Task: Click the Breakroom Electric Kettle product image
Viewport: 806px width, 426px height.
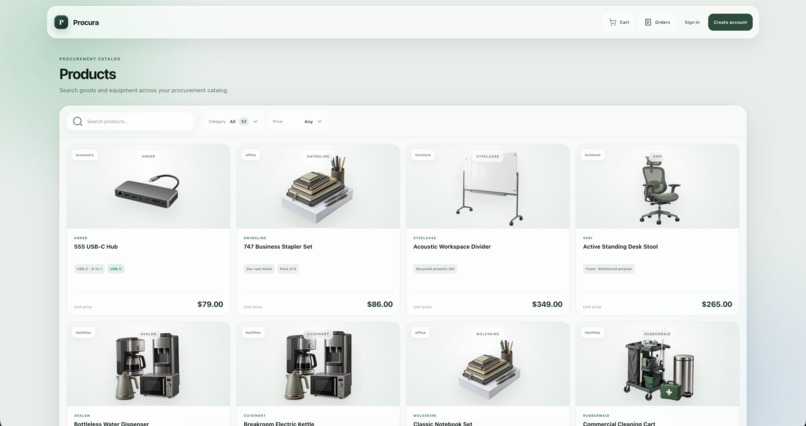Action: click(x=318, y=366)
